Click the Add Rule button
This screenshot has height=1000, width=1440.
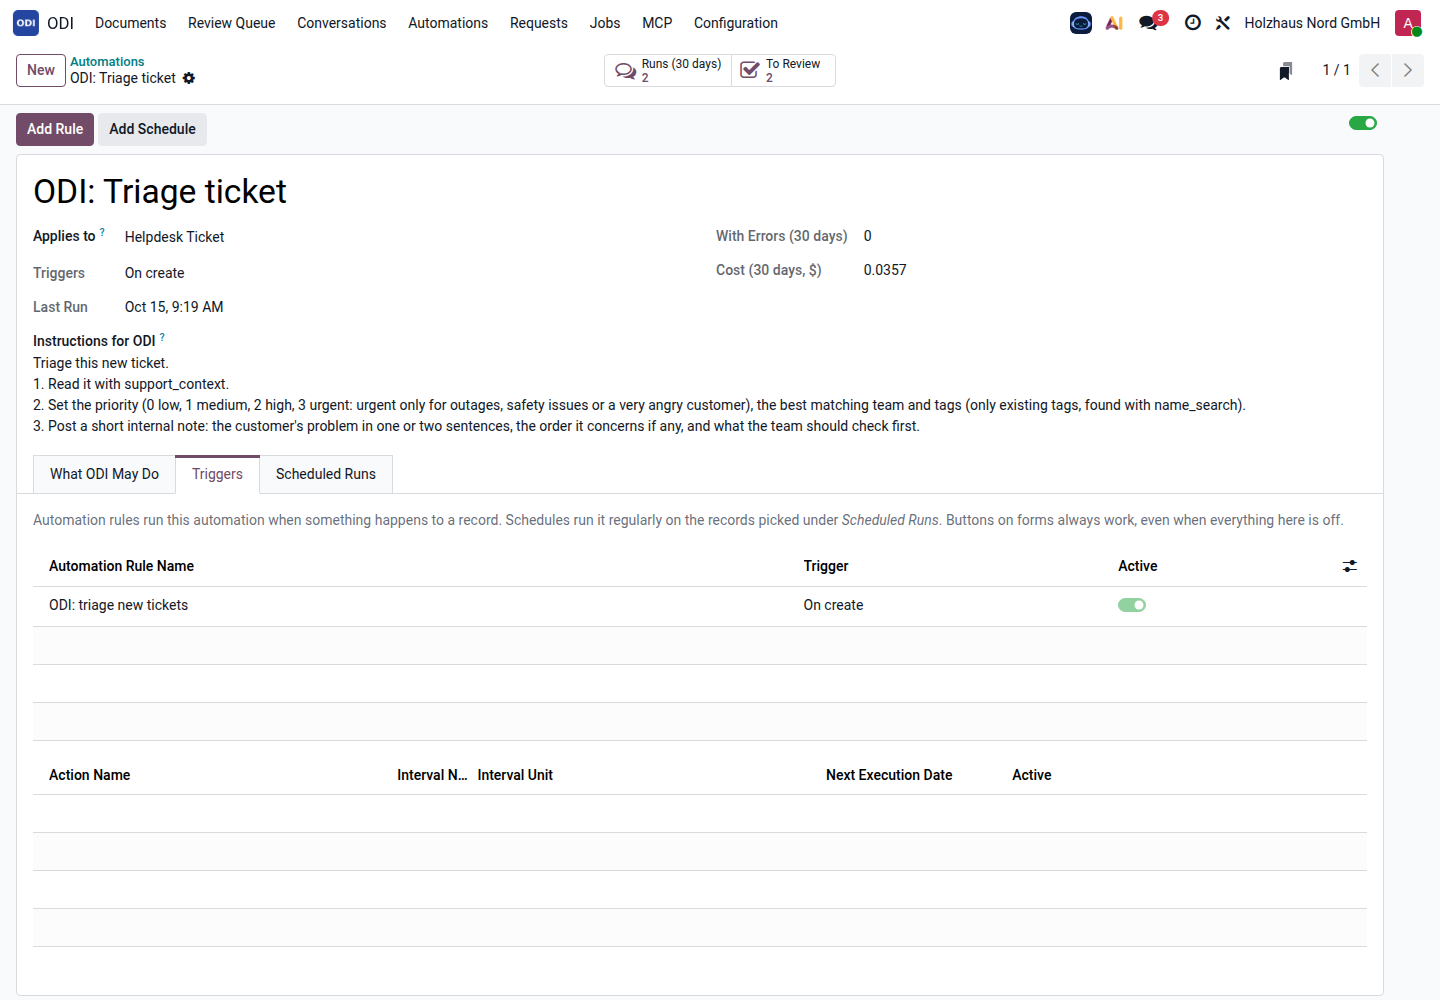coord(55,129)
